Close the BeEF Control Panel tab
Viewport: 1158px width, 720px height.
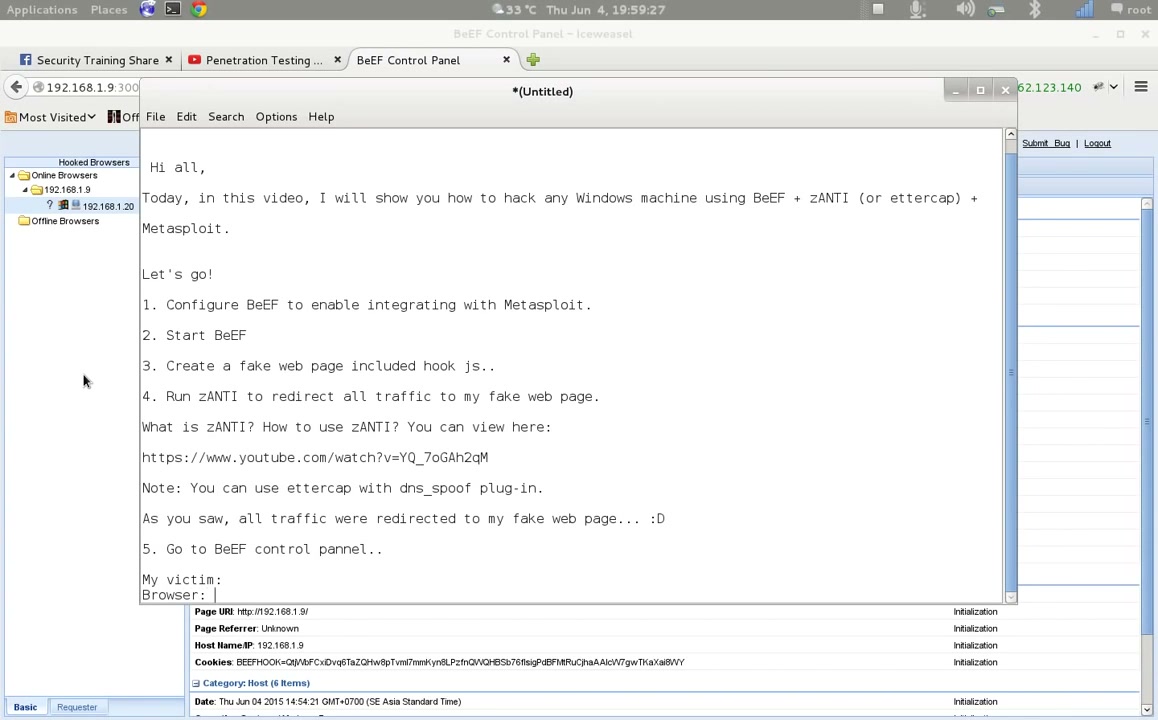point(507,60)
